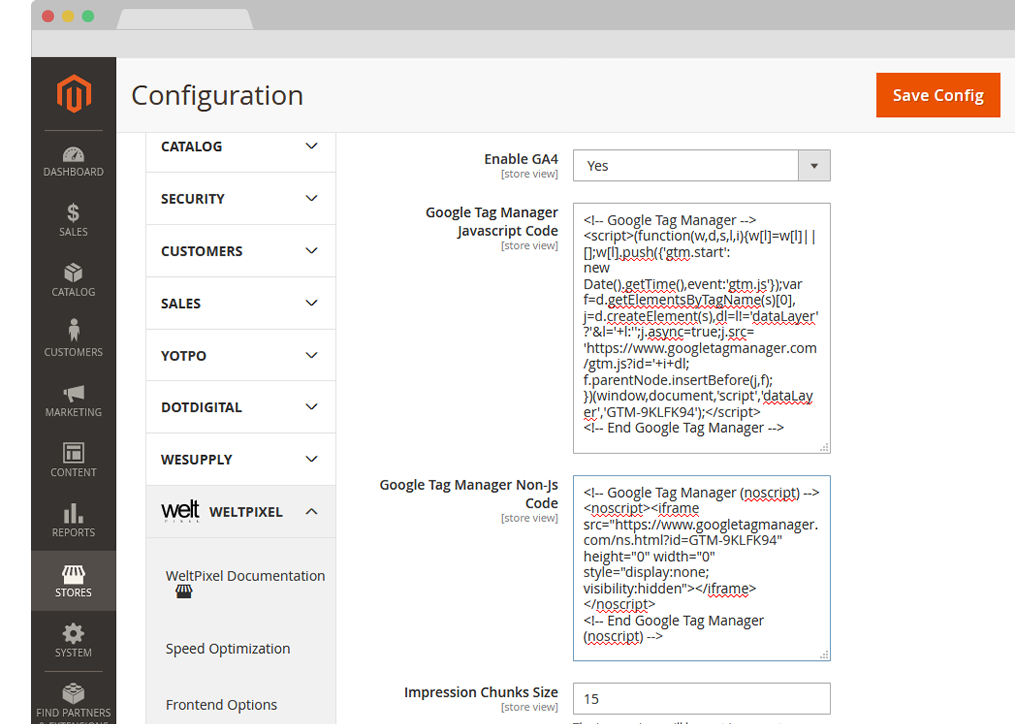Open the Sales dollar icon
Screen dimensions: 1015x724
click(73, 213)
